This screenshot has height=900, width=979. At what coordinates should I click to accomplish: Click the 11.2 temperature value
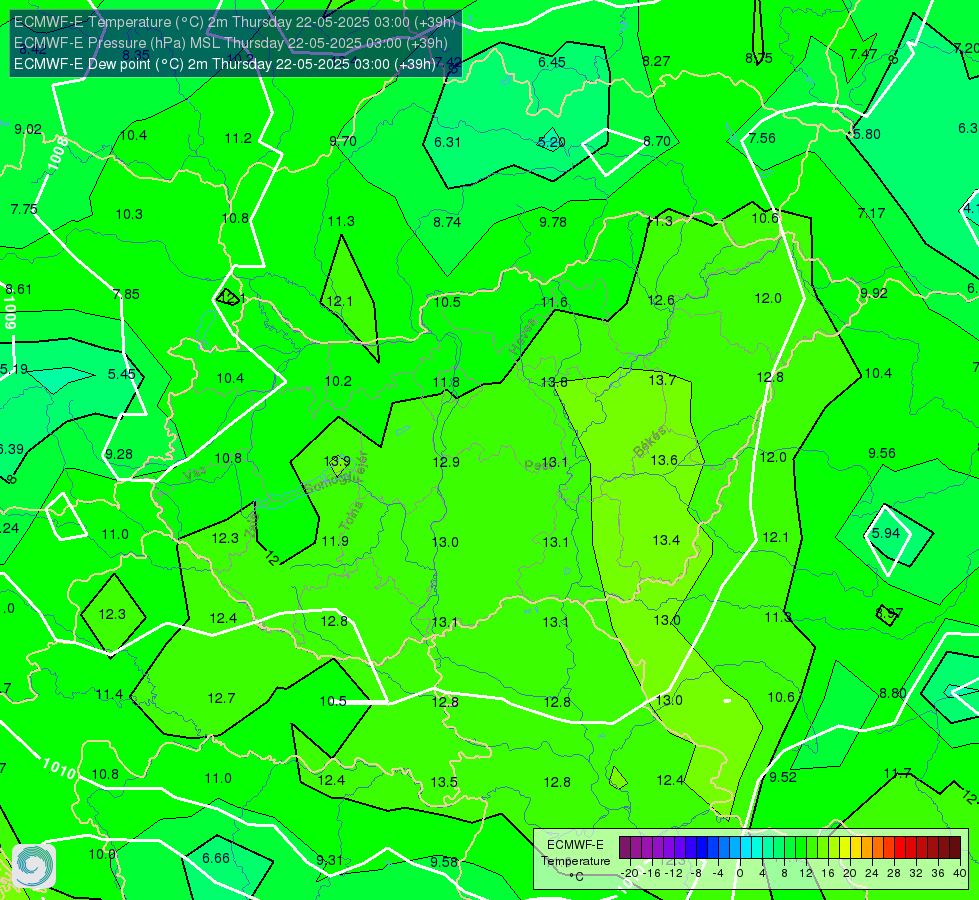click(238, 139)
